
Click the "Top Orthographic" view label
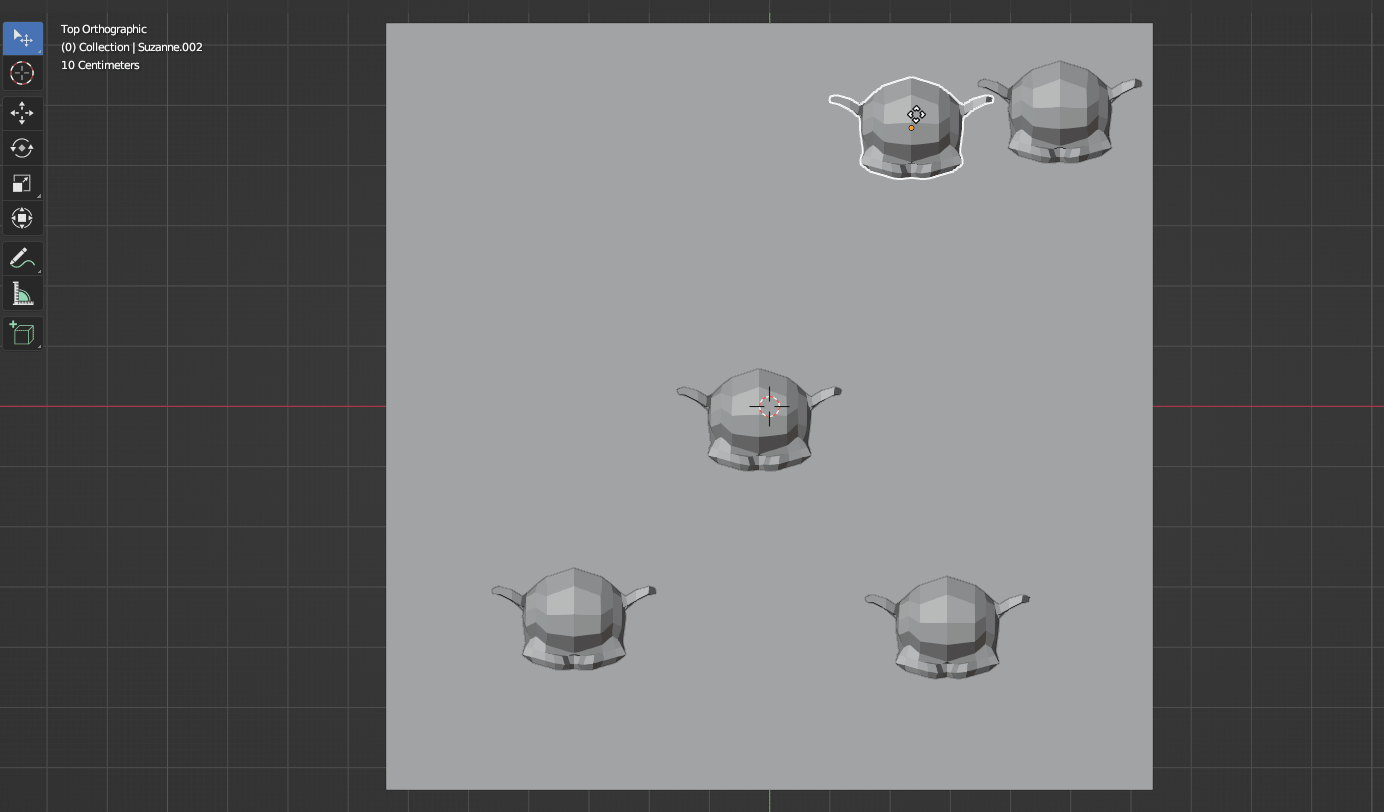pyautogui.click(x=104, y=29)
